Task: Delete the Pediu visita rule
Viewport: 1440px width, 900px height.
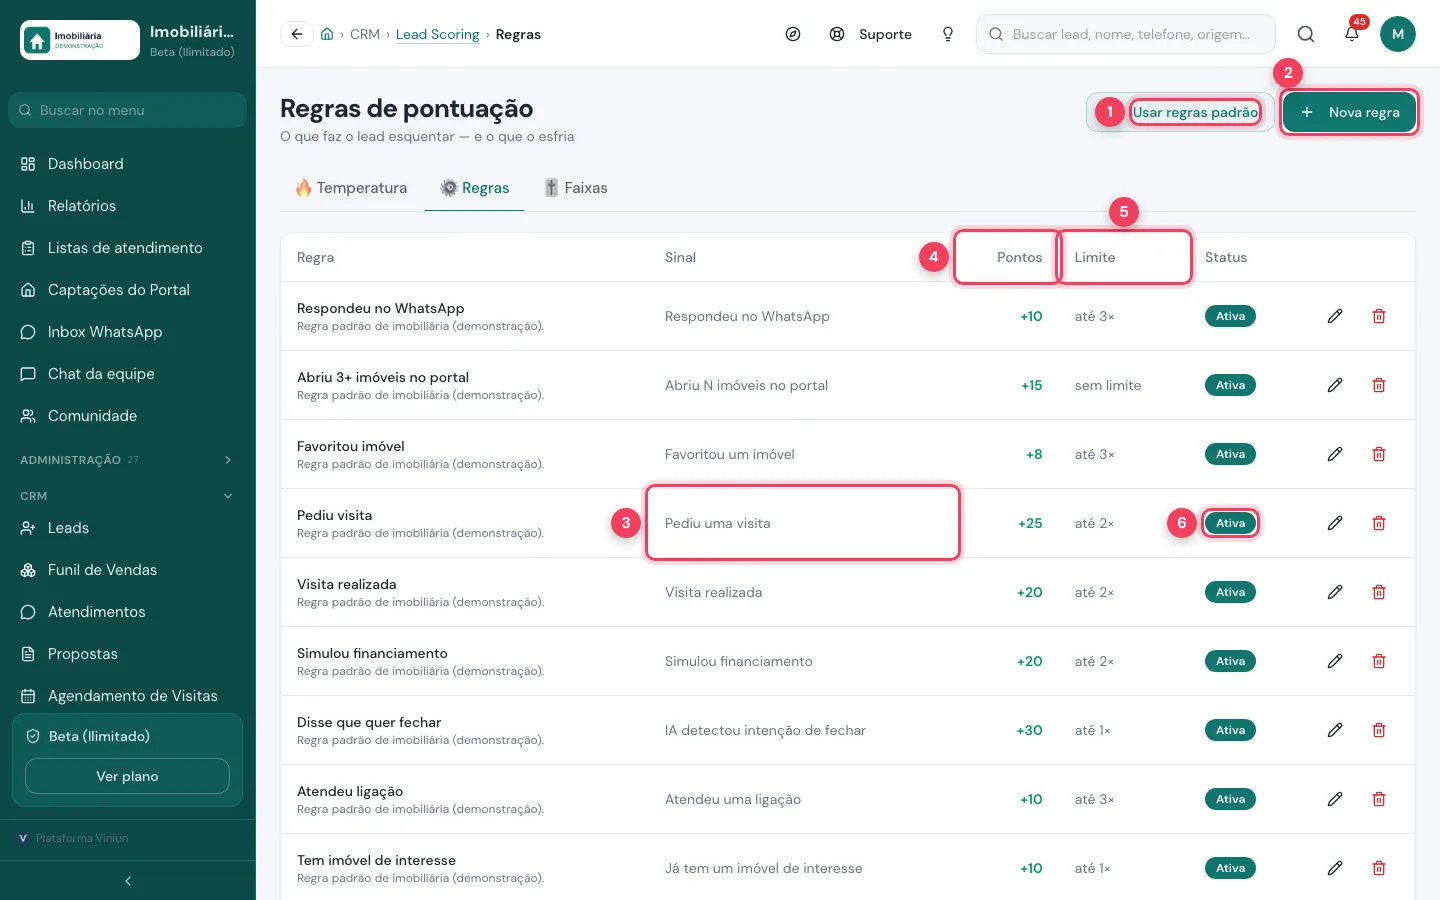Action: (1379, 523)
